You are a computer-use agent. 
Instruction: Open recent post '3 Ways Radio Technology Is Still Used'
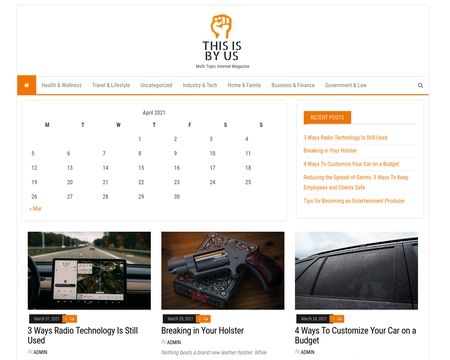(345, 137)
